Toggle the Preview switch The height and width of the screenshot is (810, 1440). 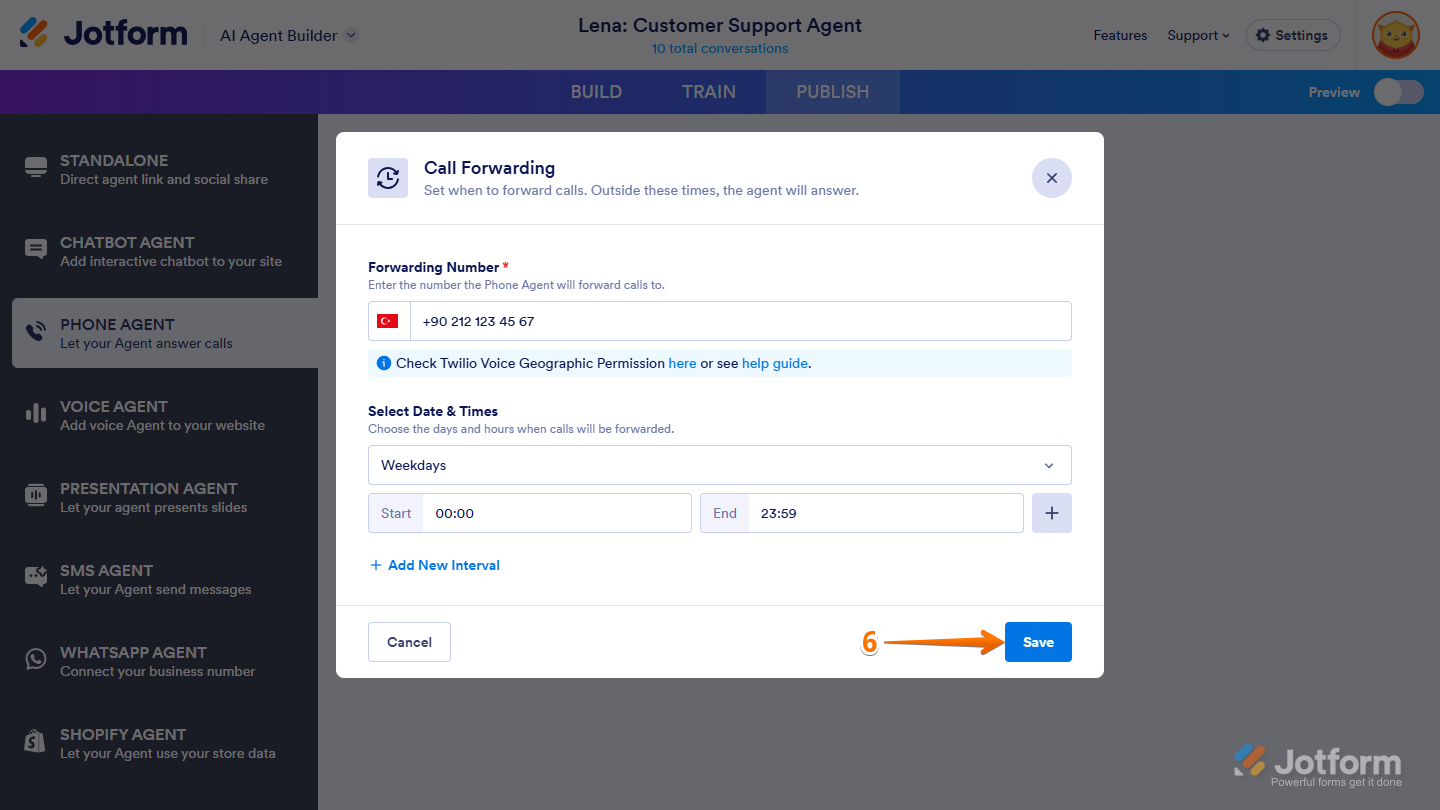pyautogui.click(x=1398, y=92)
